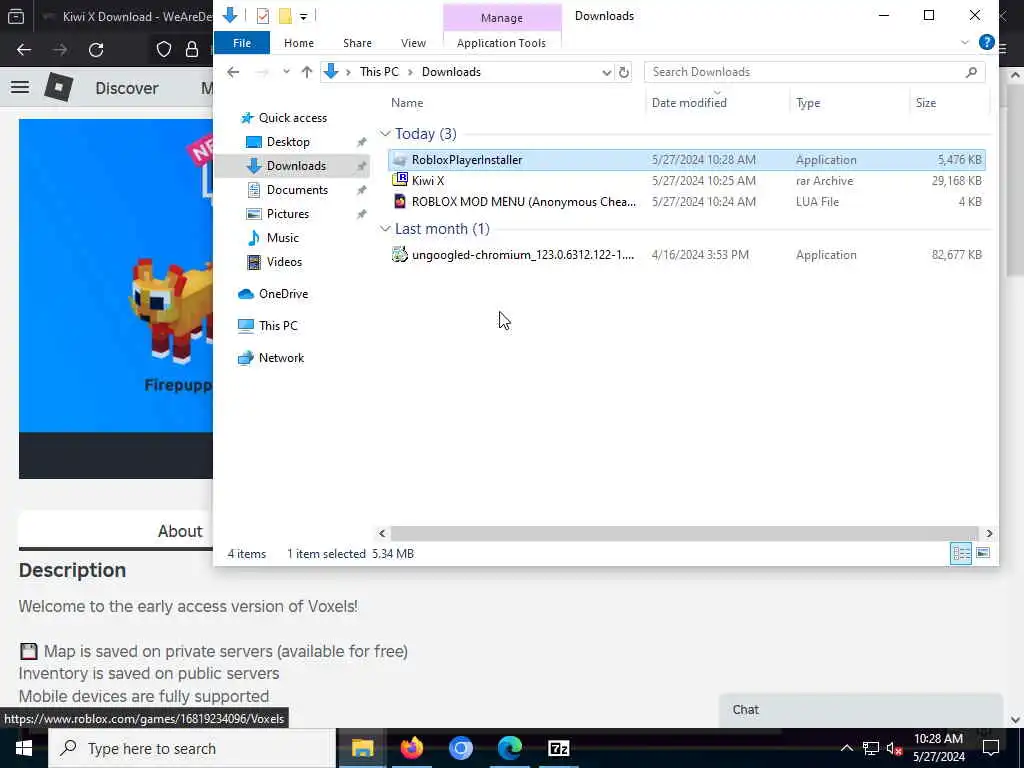Select Desktop in Quick access

click(x=288, y=142)
